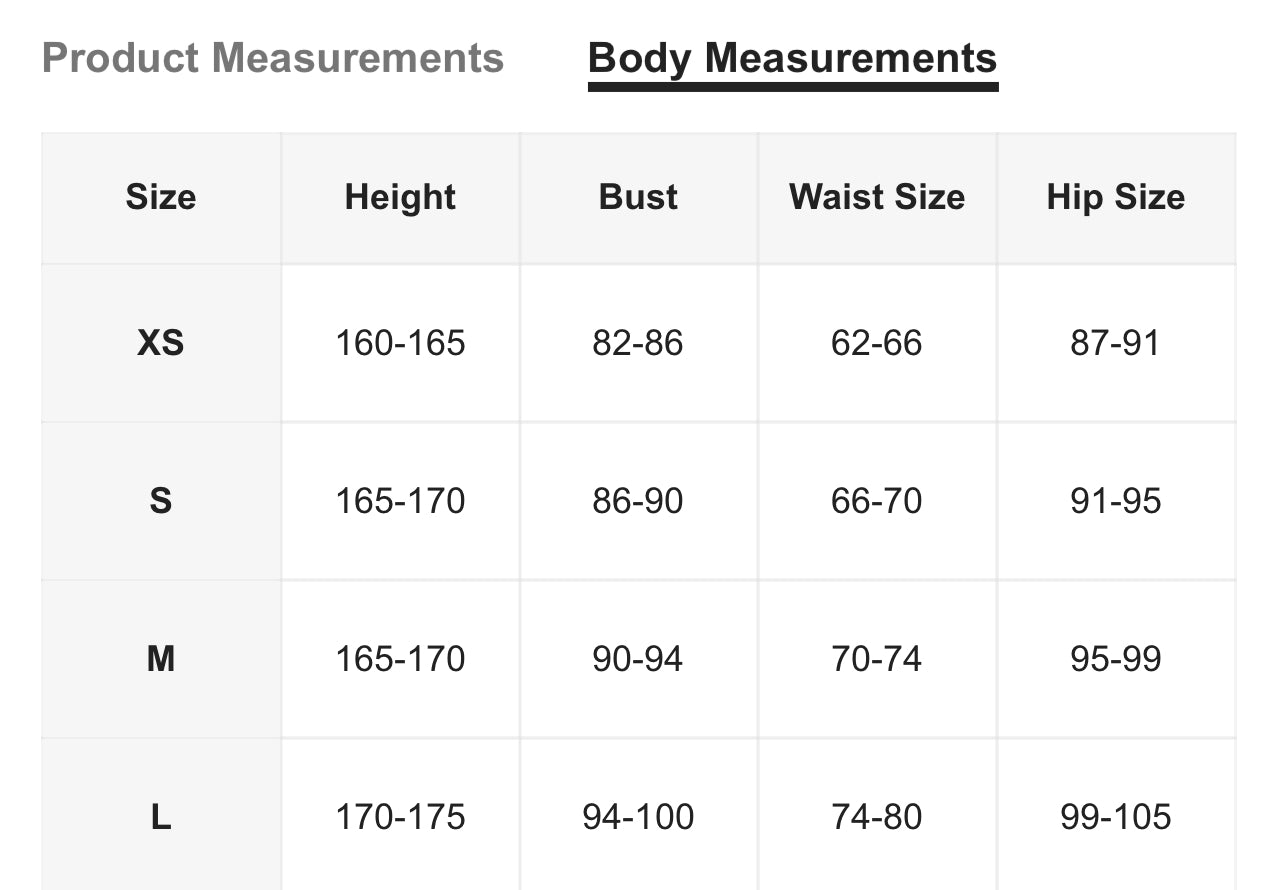Click the S hip cell 91-95
The width and height of the screenshot is (1284, 890).
(x=1116, y=501)
